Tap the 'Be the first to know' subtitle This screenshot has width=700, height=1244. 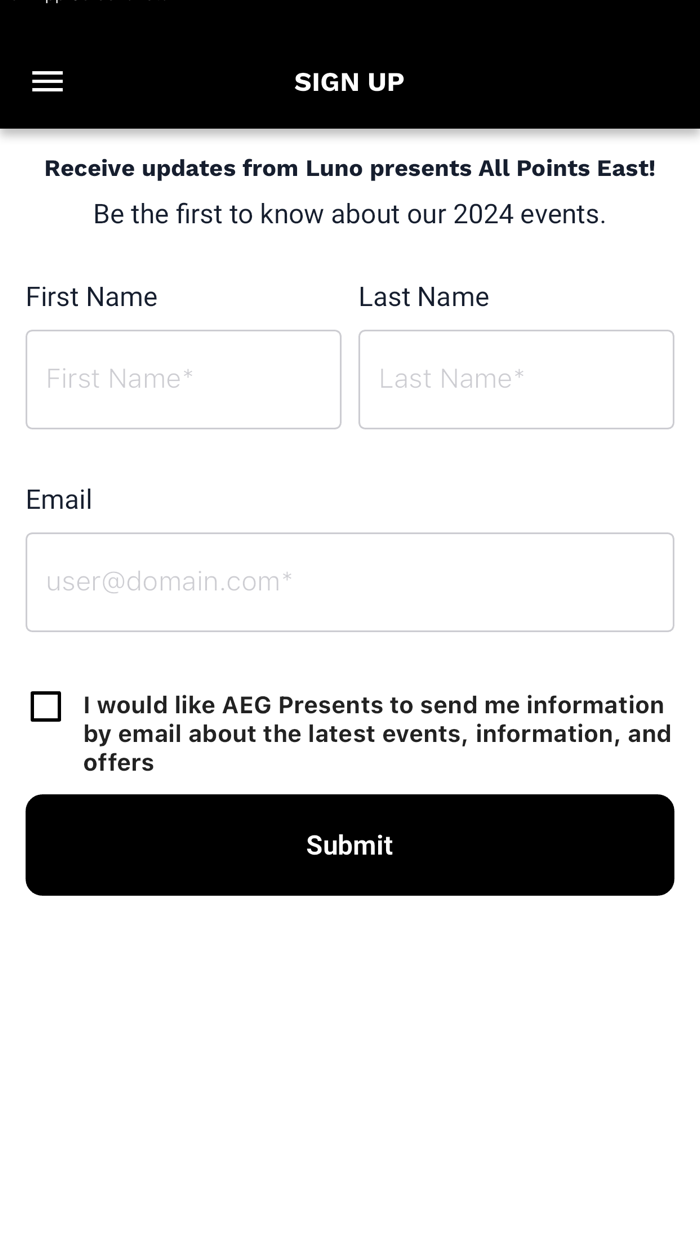click(349, 214)
